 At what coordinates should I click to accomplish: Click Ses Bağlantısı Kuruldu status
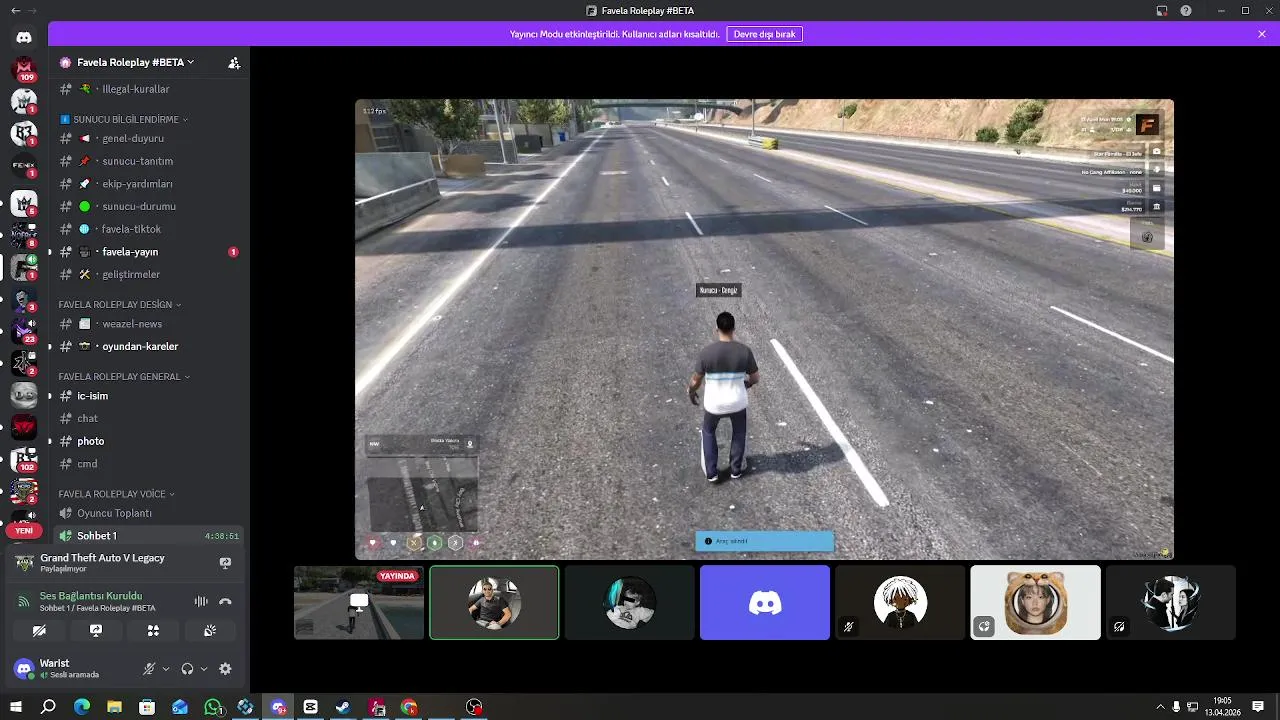click(91, 596)
